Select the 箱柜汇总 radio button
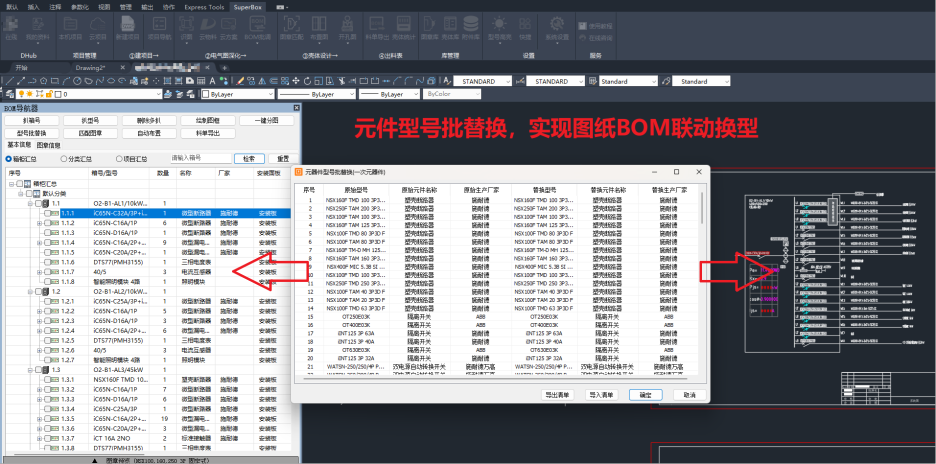The width and height of the screenshot is (936, 464). pyautogui.click(x=8, y=159)
